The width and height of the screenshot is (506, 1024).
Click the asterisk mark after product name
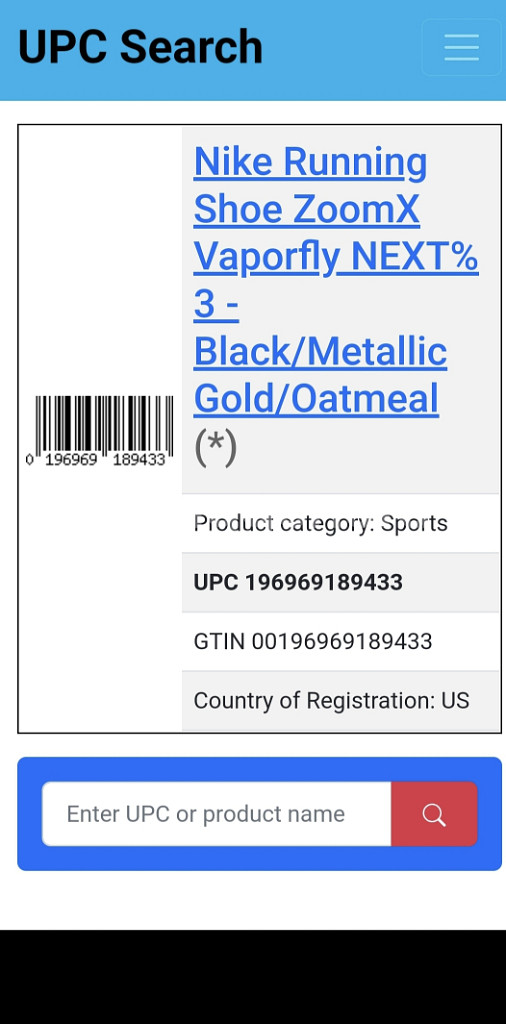pos(215,447)
